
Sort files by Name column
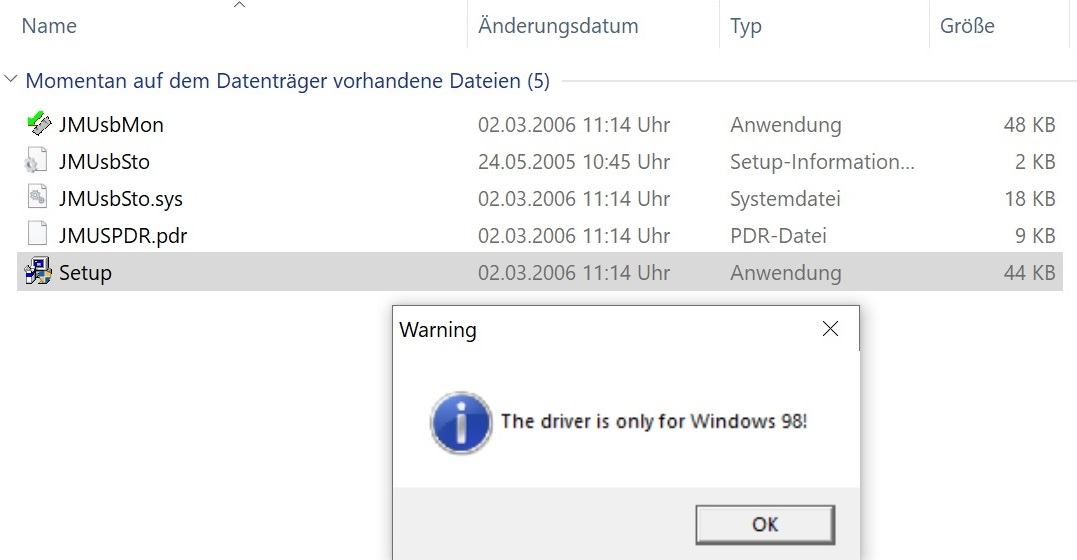[49, 26]
